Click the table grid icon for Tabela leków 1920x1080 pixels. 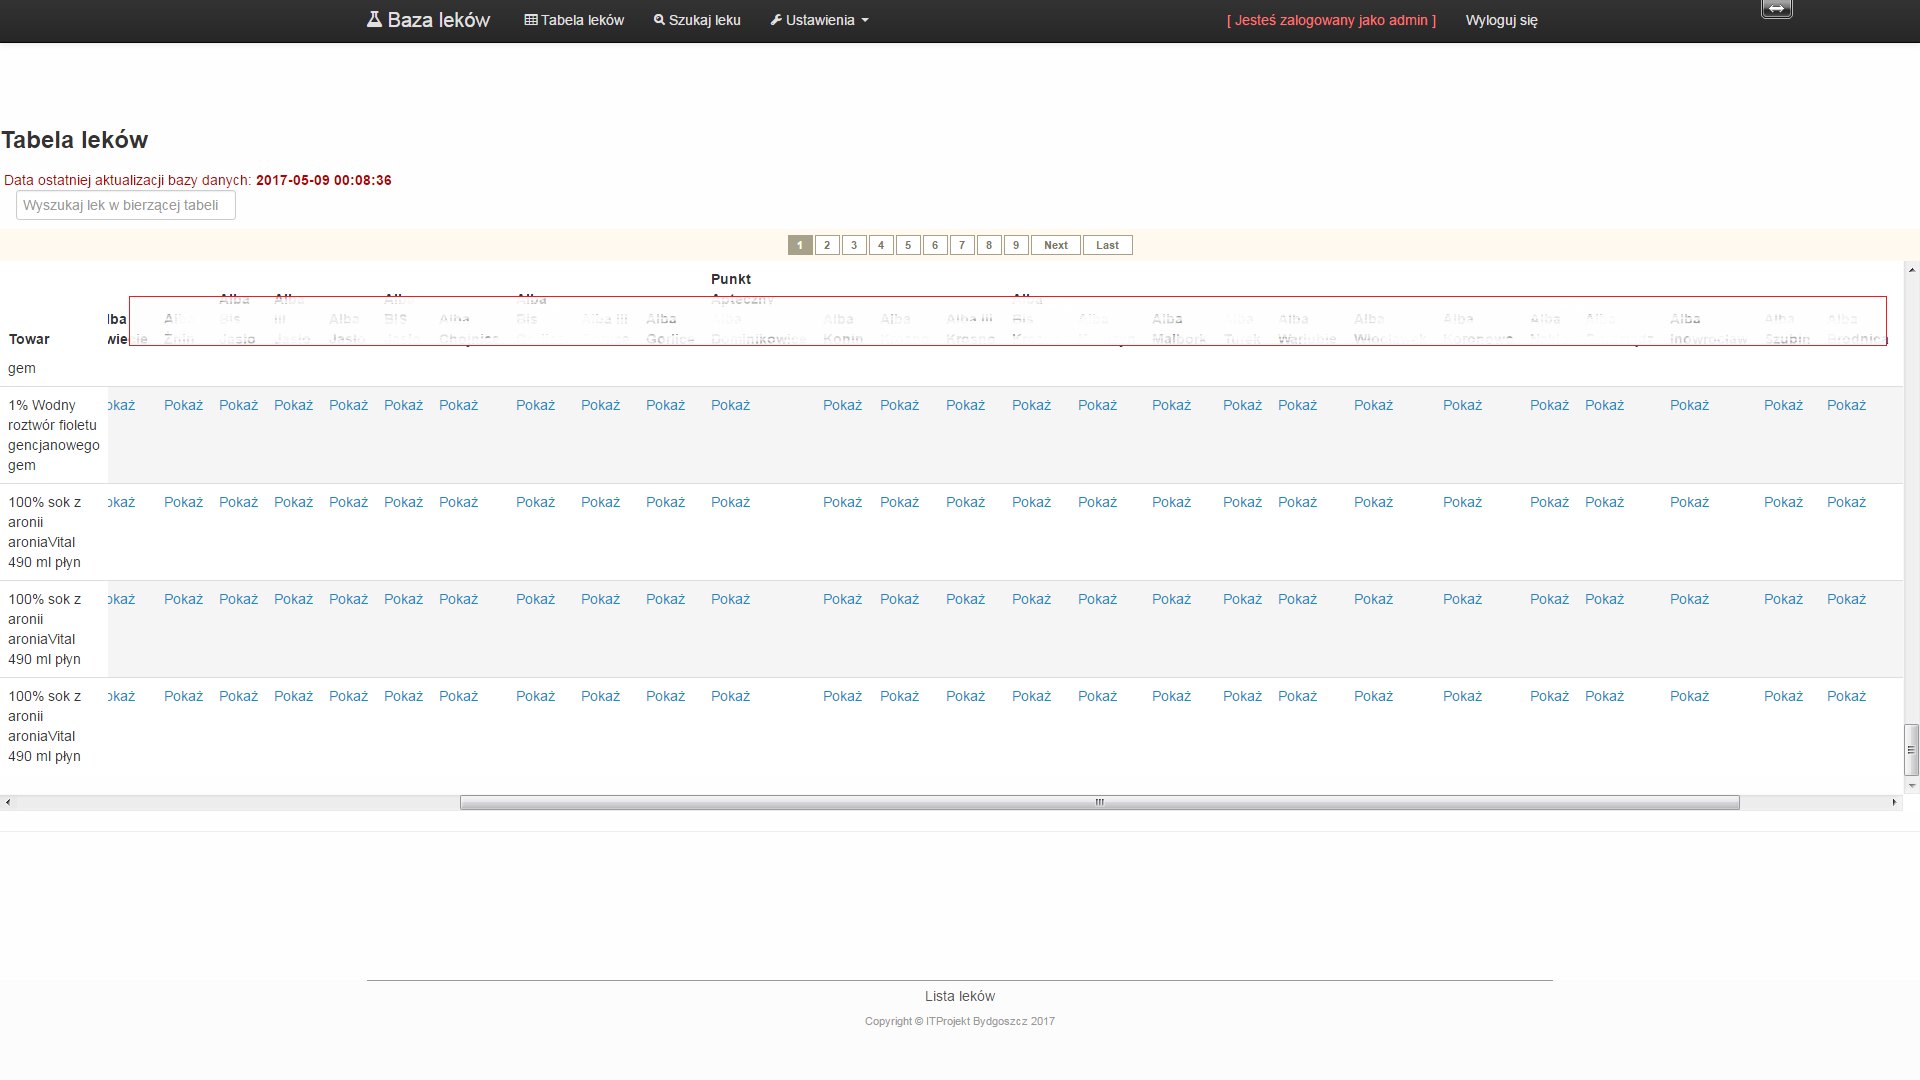click(x=531, y=20)
